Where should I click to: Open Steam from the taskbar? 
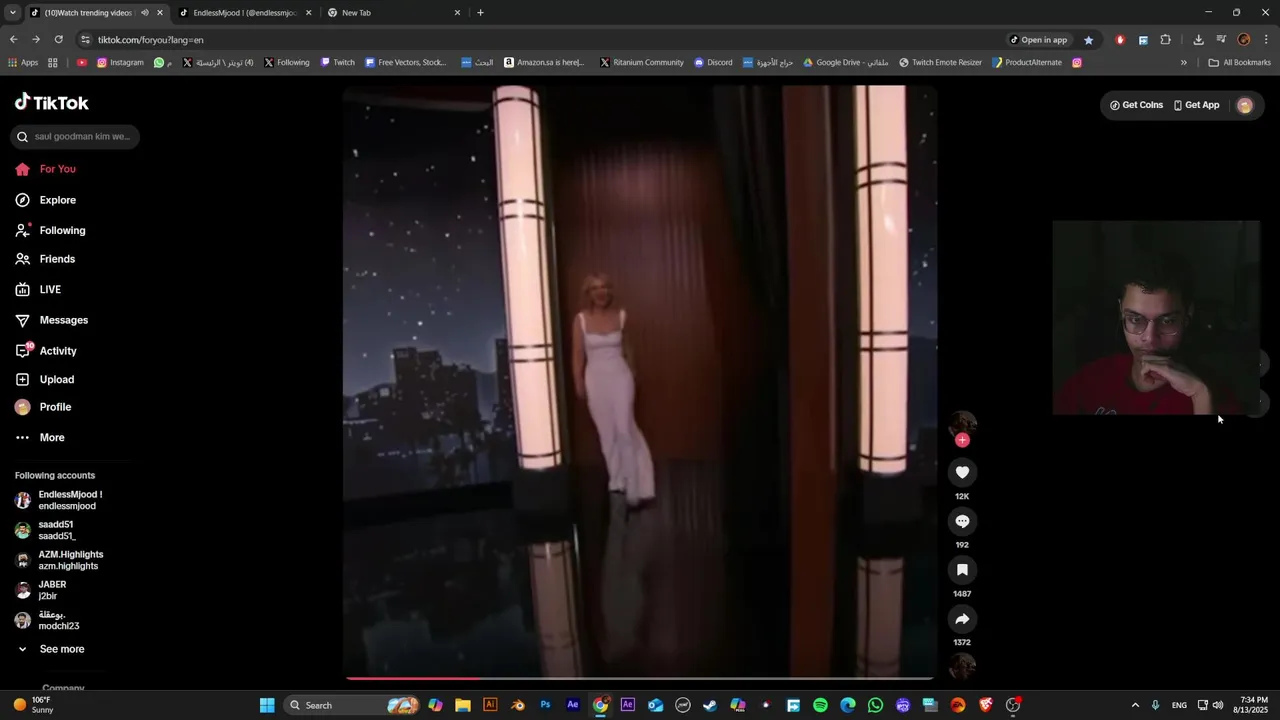tap(710, 705)
